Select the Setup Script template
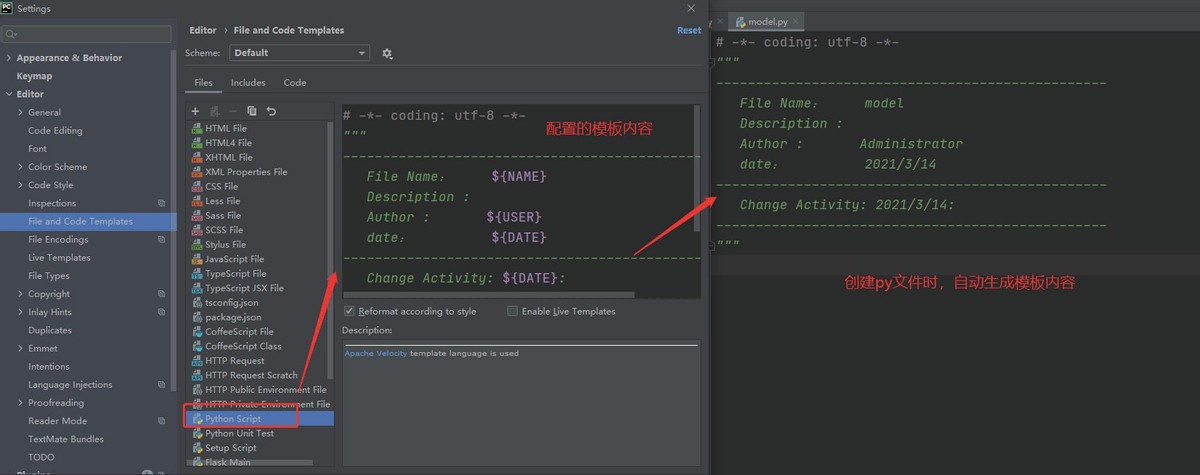Image resolution: width=1200 pixels, height=475 pixels. click(x=231, y=448)
